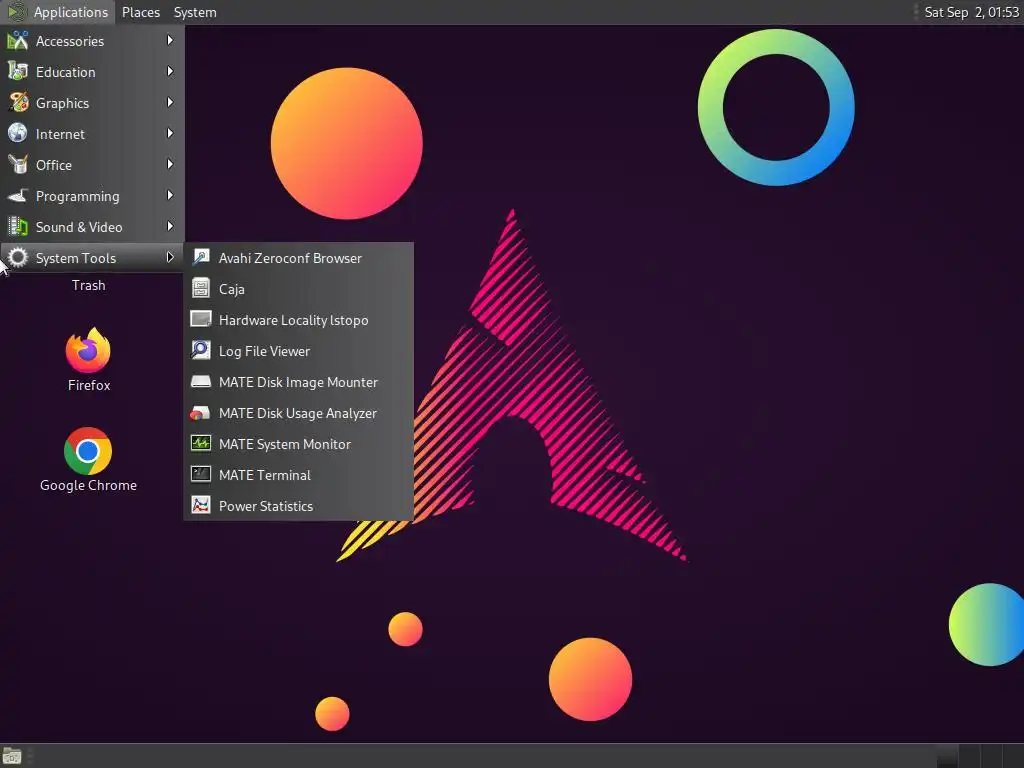Click the Hardware Locality lstopo label

pyautogui.click(x=293, y=320)
